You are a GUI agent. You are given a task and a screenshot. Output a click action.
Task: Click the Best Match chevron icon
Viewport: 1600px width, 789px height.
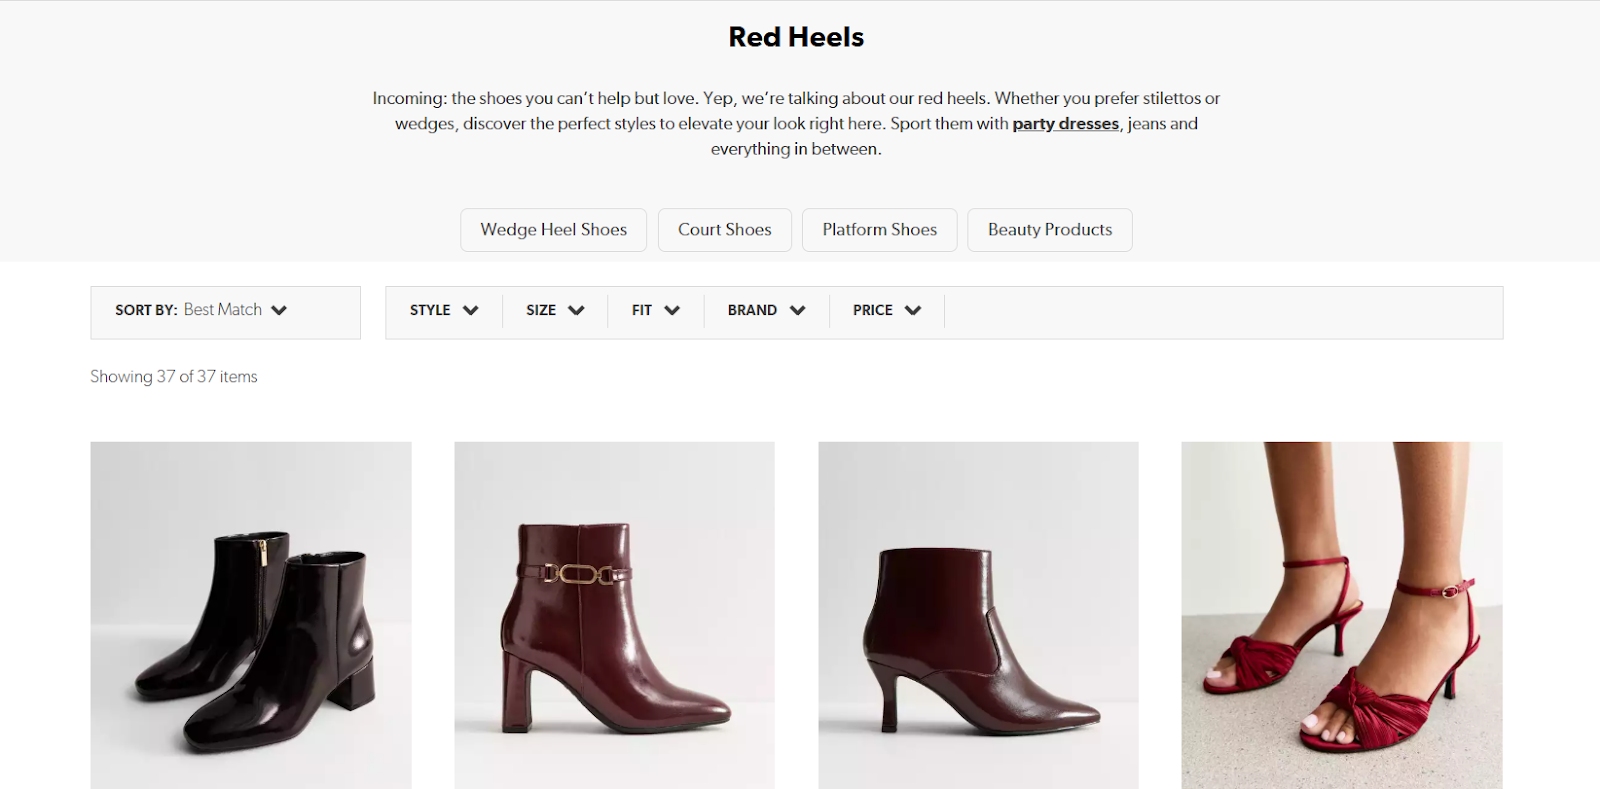pyautogui.click(x=282, y=310)
